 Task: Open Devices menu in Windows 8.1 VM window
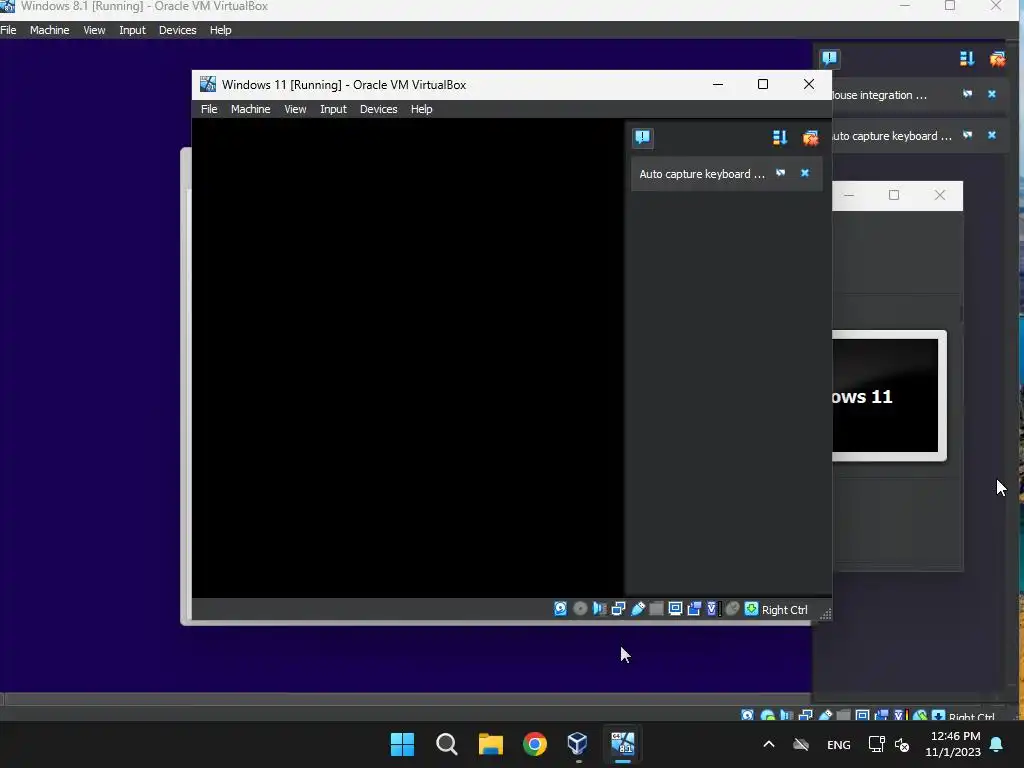point(178,30)
